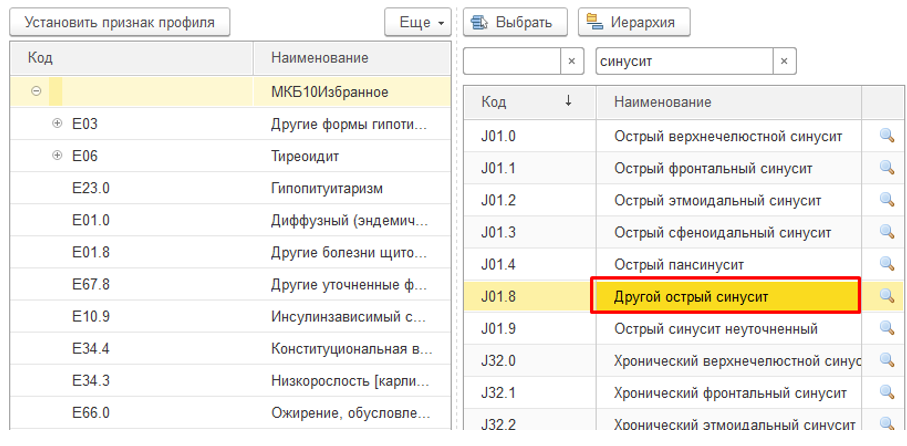907x446 pixels.
Task: Click magnifier icon beside Острый фронтальный синусит
Action: (x=885, y=167)
